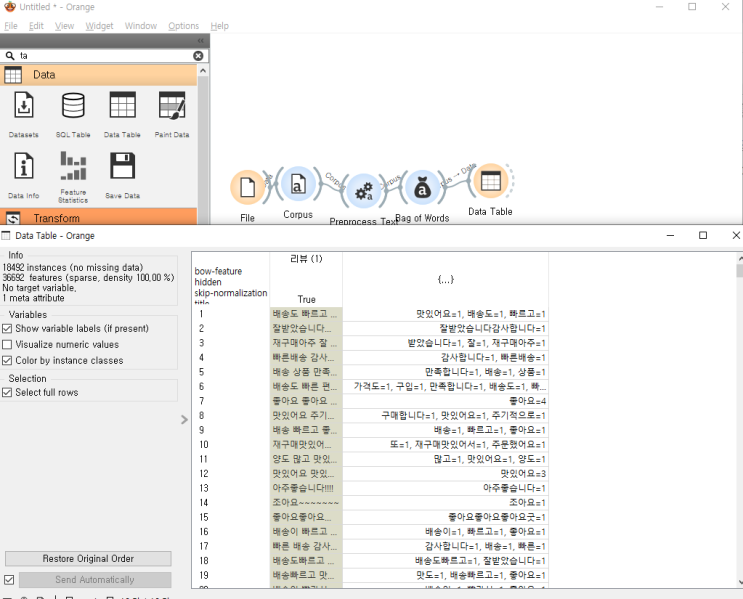Screen dimensions: 743x599
Task: Open the Edit menu
Action: tap(36, 26)
